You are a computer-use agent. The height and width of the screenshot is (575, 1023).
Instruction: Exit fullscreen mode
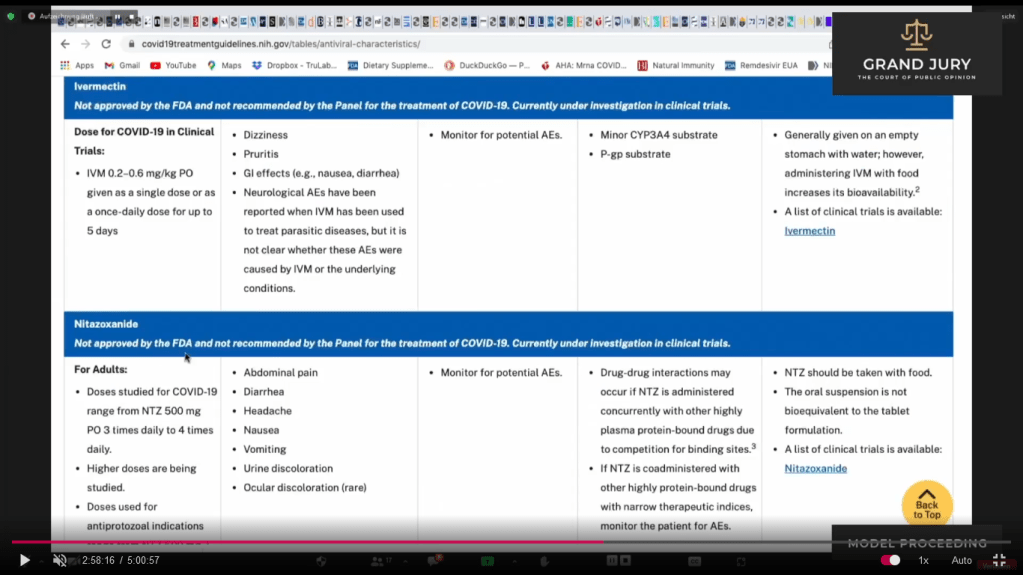coord(998,561)
